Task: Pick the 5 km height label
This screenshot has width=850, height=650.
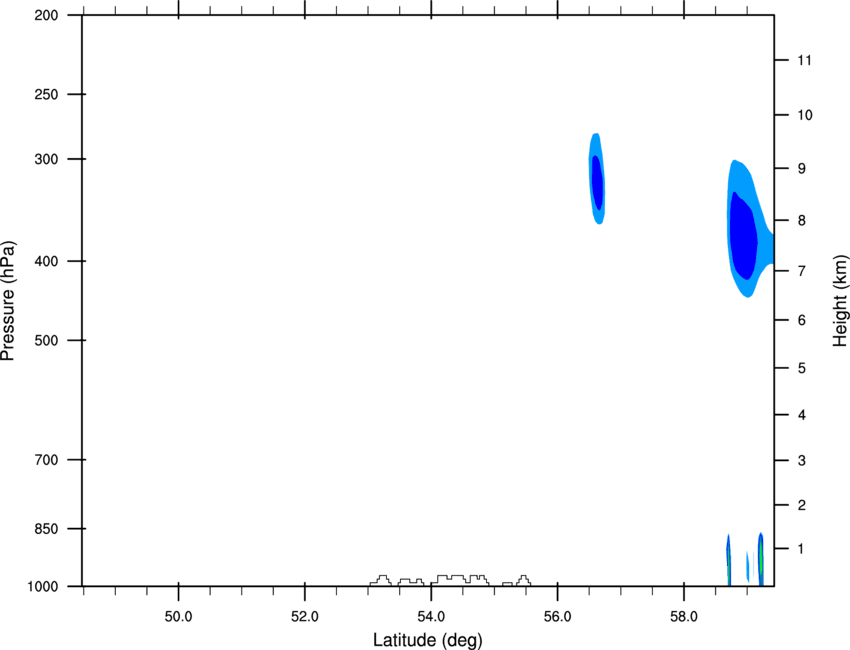Action: click(x=802, y=368)
